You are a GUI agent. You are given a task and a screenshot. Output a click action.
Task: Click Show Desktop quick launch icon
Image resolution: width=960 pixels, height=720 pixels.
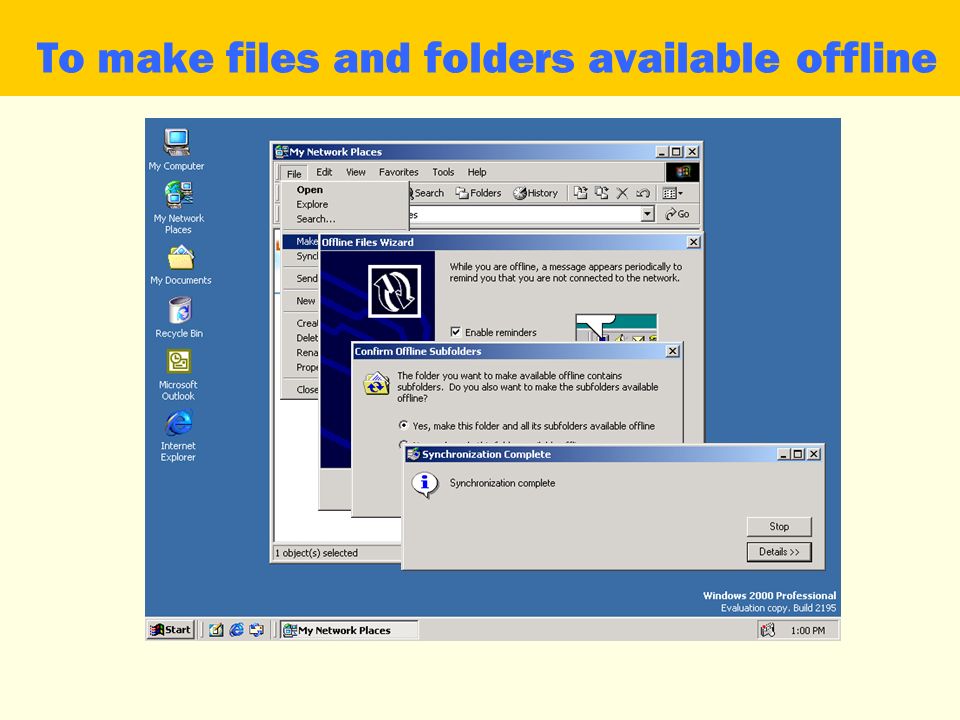click(216, 630)
